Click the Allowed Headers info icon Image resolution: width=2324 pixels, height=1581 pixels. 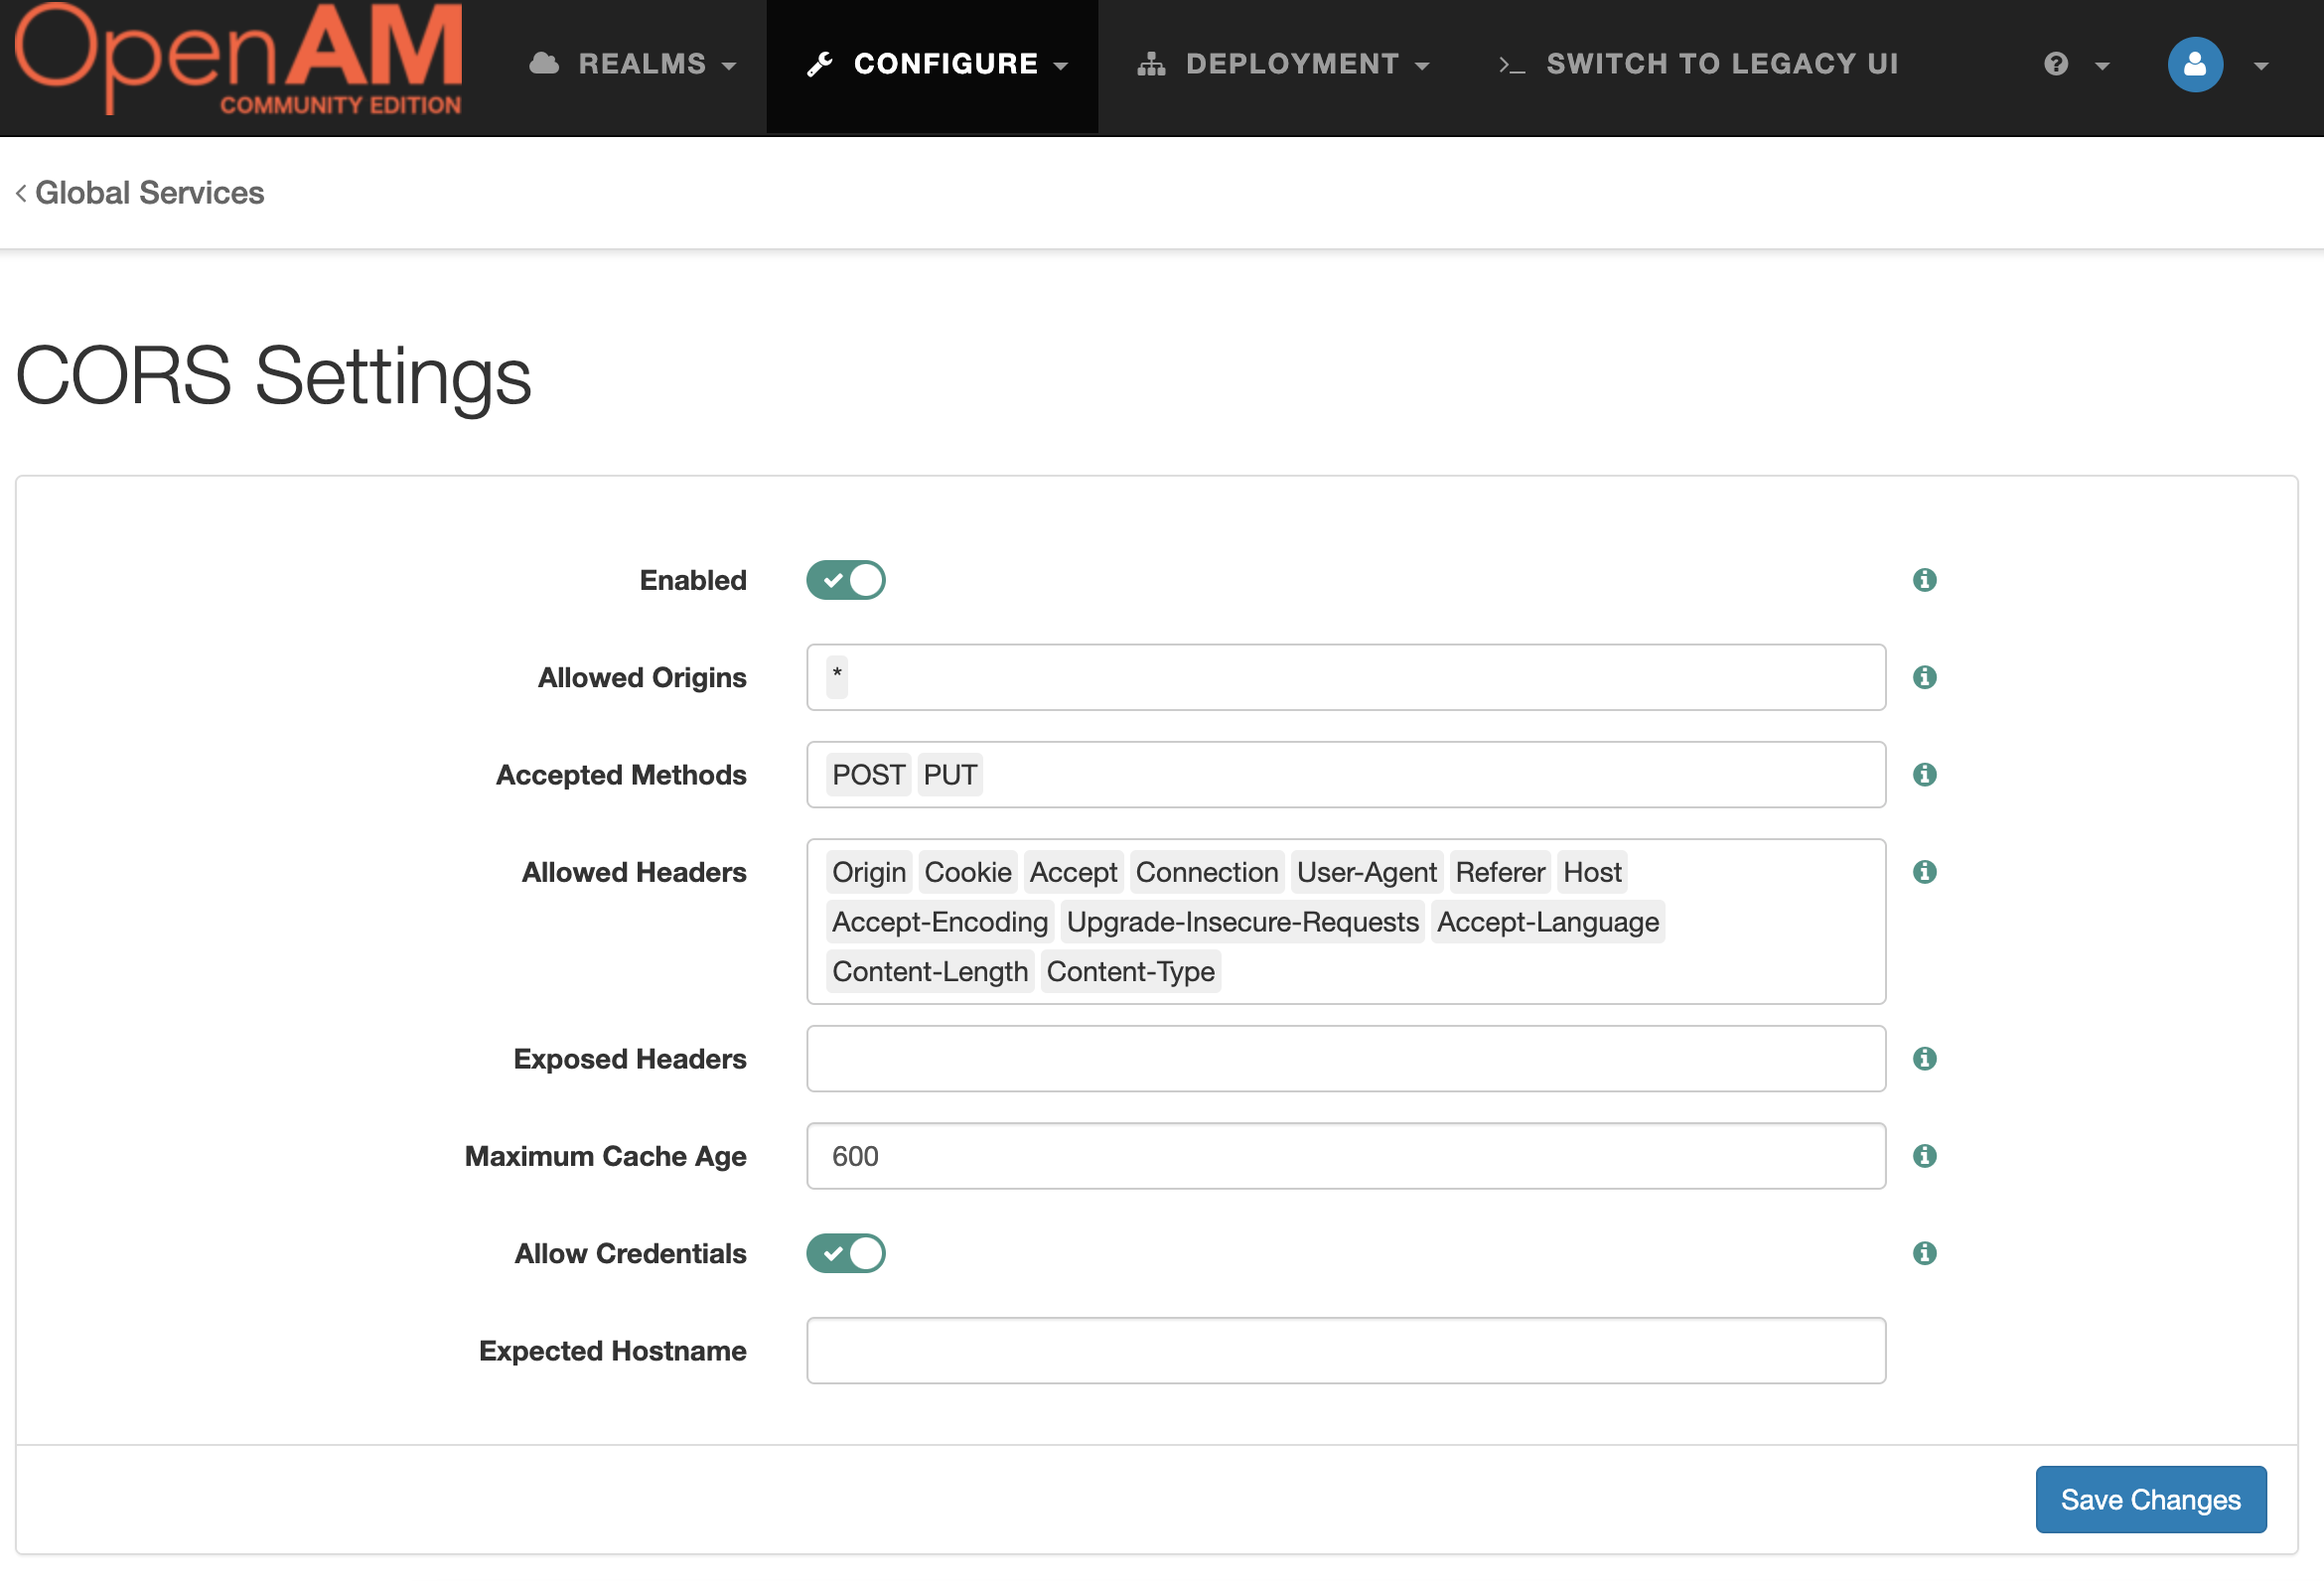1924,872
